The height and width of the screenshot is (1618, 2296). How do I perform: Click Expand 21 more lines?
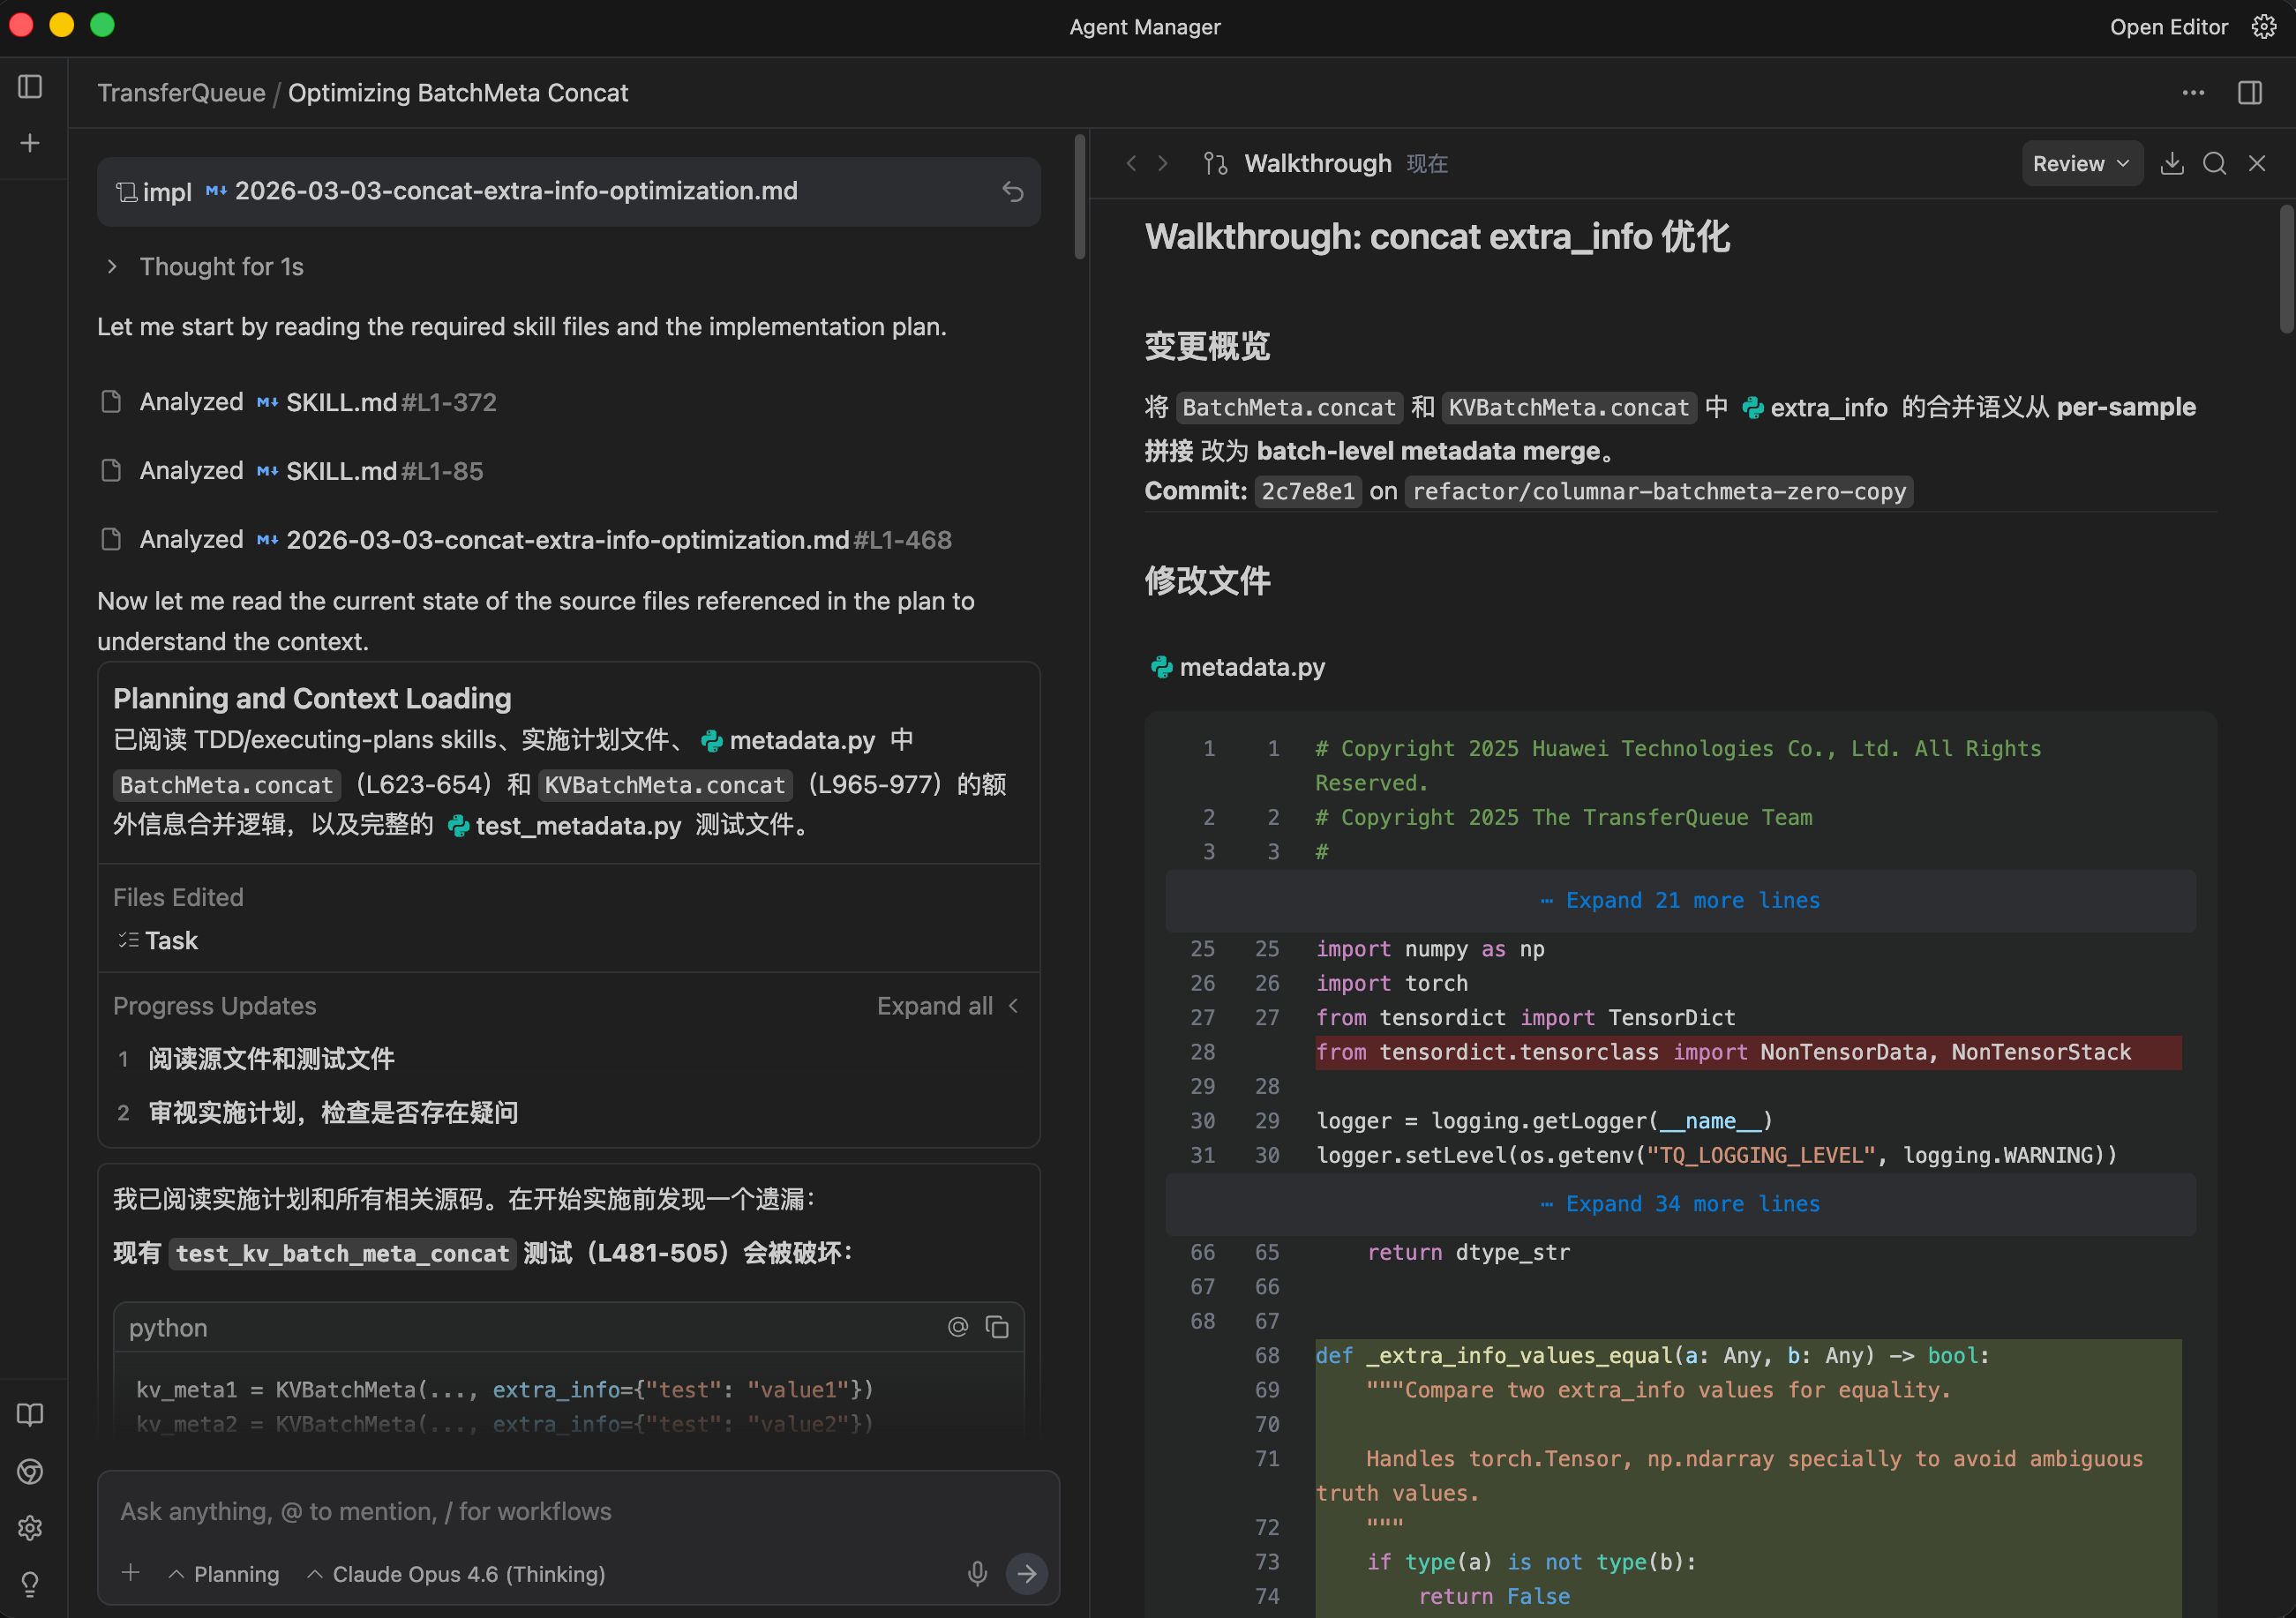1680,900
